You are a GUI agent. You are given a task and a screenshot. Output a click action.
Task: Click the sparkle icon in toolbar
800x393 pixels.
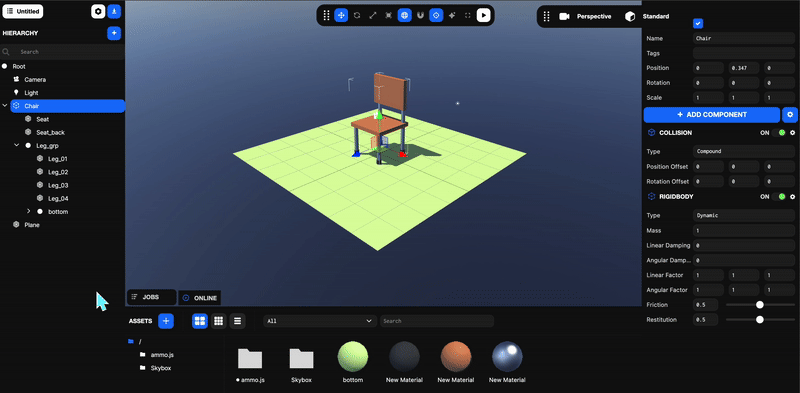pos(452,15)
